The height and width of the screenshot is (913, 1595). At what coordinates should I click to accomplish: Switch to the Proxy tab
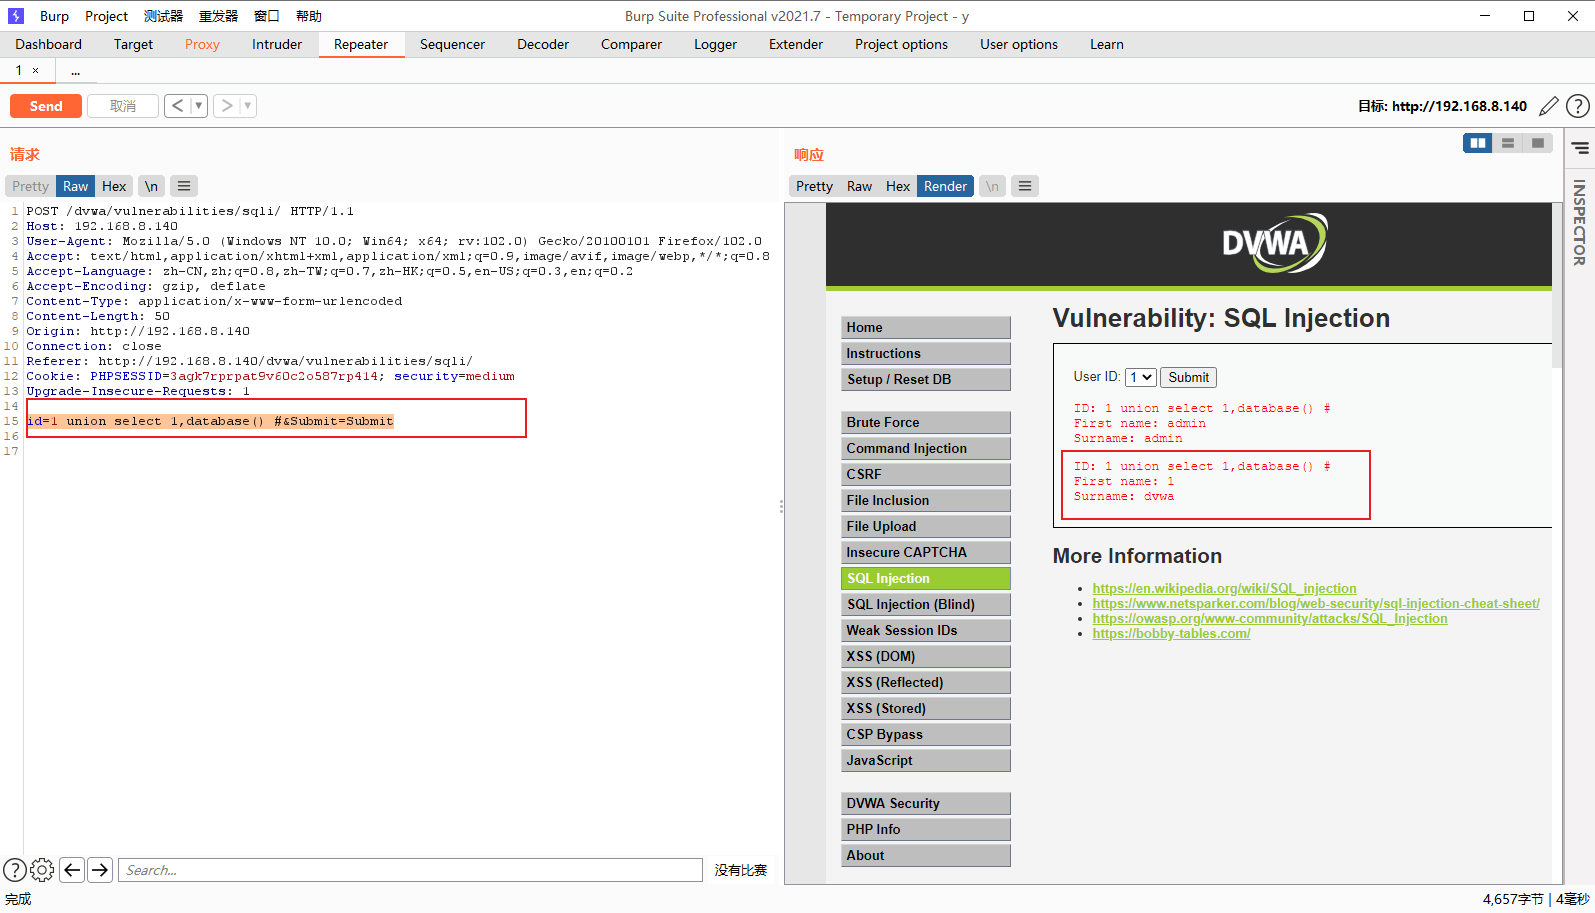coord(202,44)
